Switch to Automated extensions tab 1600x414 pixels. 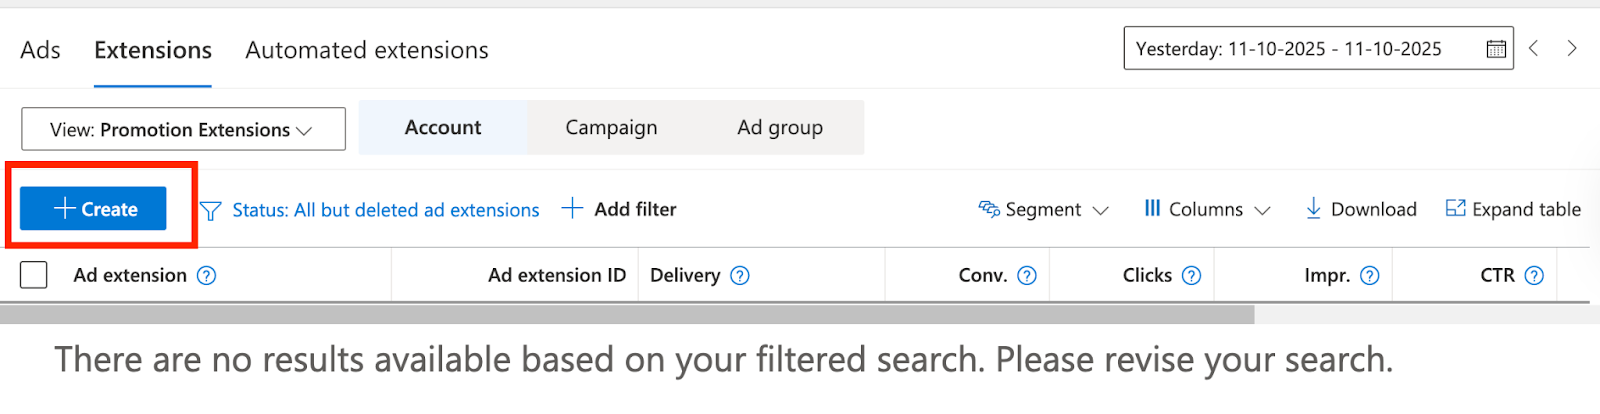[x=367, y=50]
